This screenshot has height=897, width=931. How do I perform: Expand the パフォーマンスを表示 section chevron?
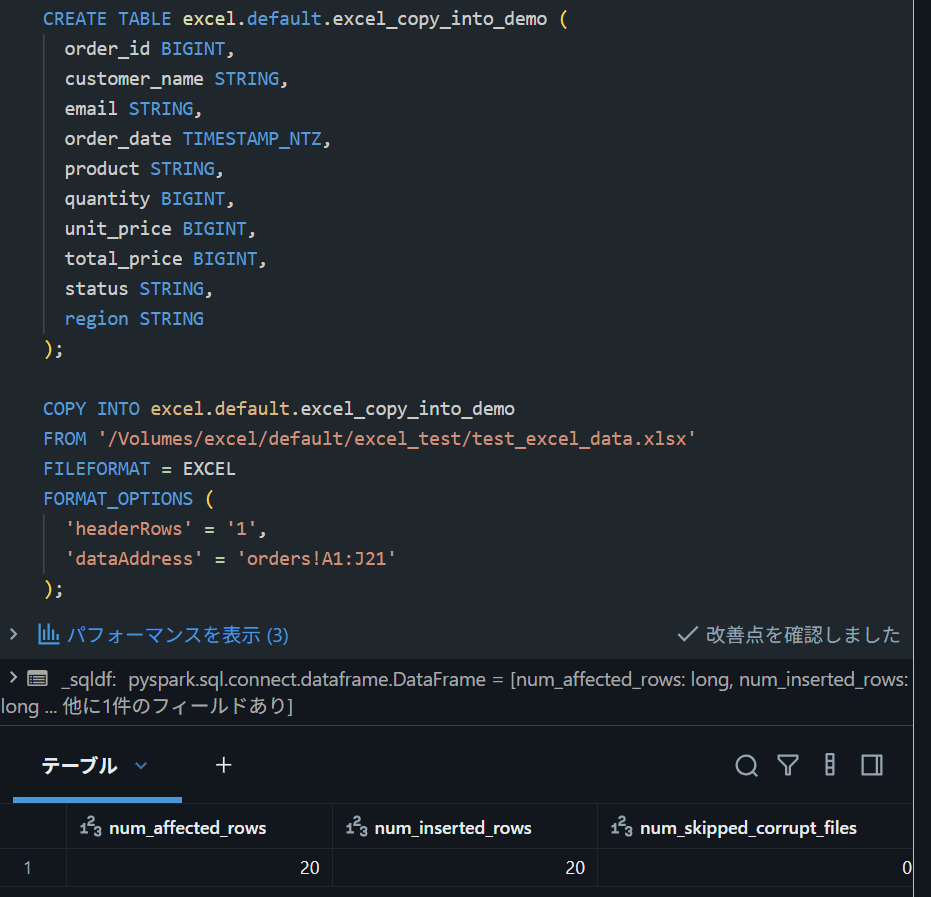(x=13, y=634)
